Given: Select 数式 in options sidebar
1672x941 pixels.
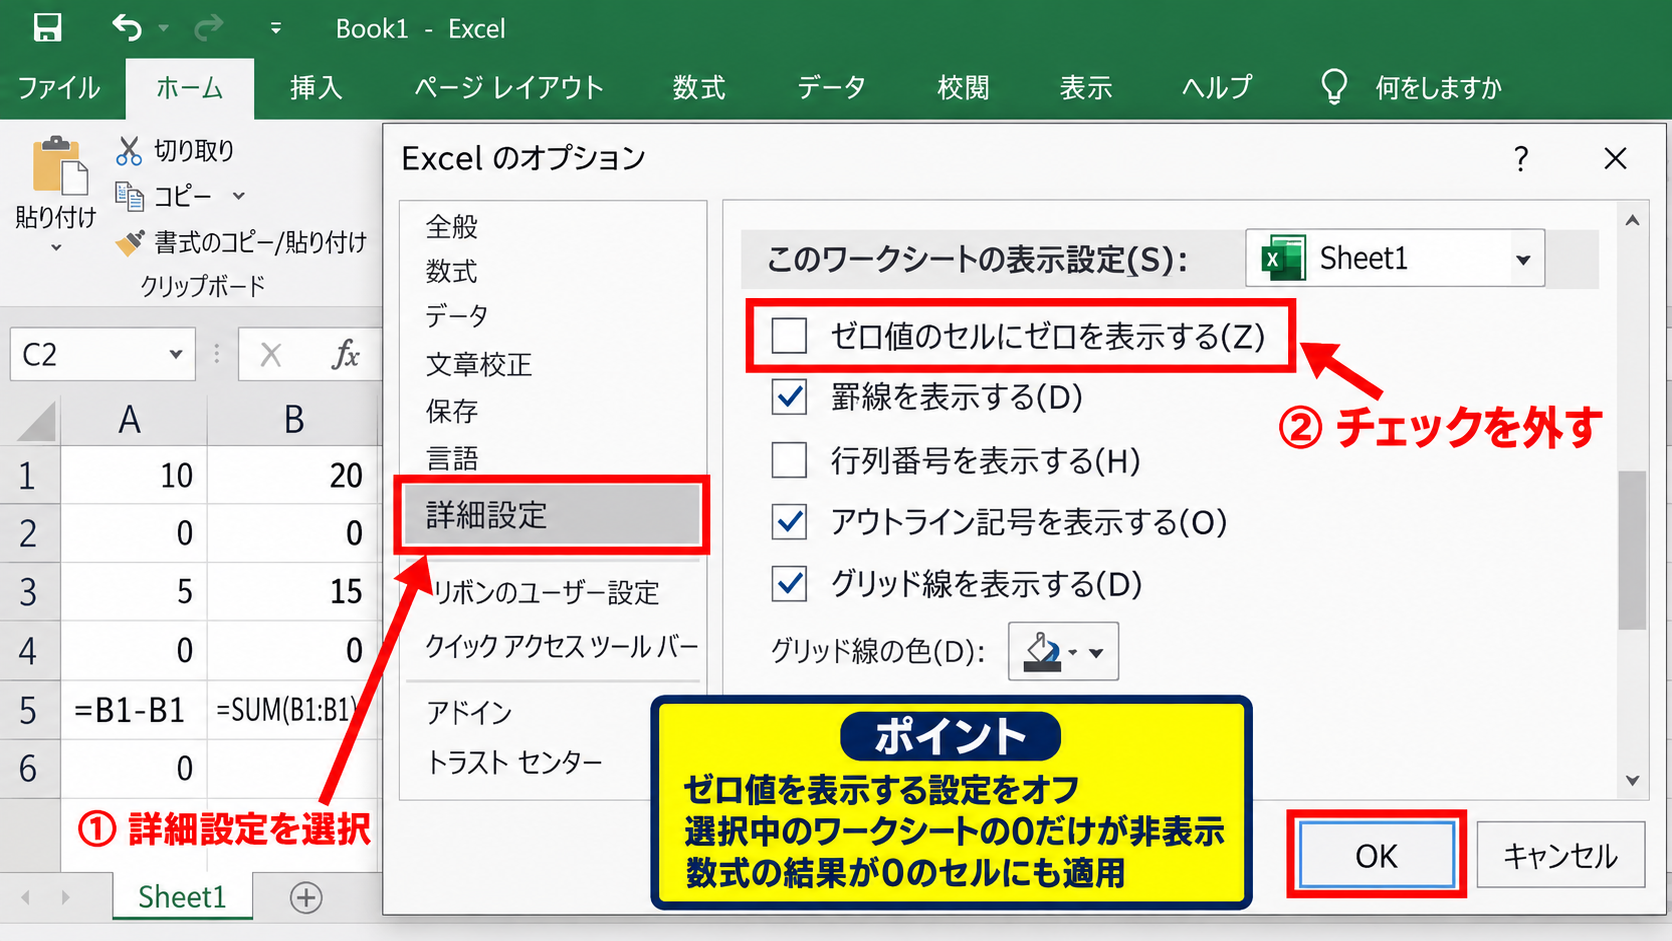Looking at the screenshot, I should [x=452, y=272].
